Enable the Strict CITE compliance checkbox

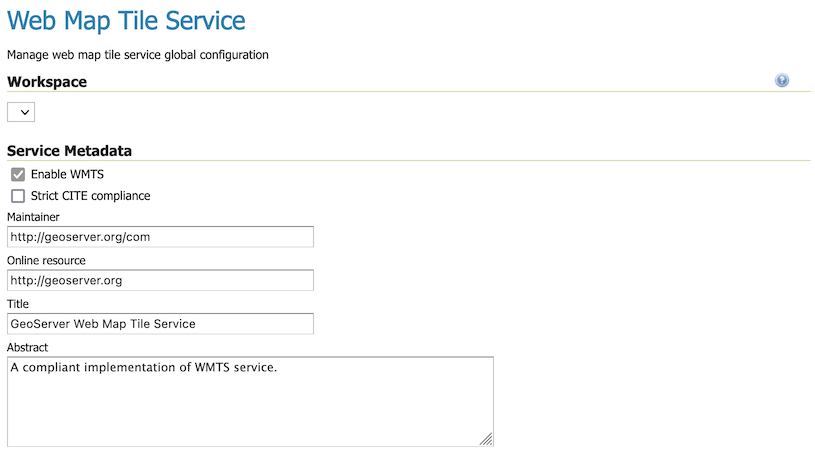click(18, 196)
